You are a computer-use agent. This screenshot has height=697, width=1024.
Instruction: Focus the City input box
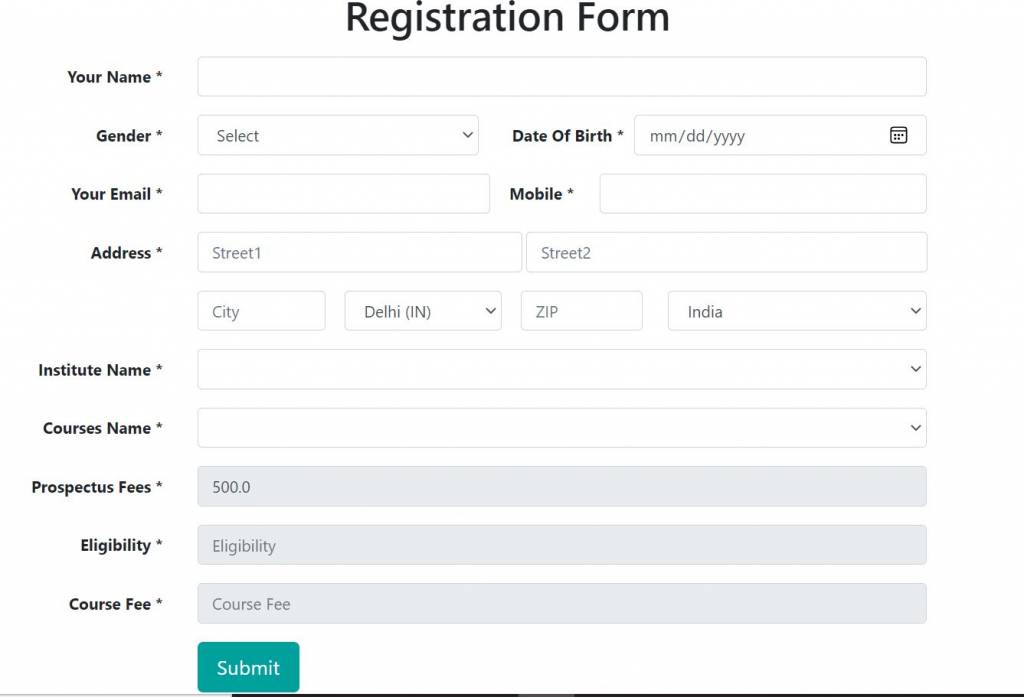(261, 312)
